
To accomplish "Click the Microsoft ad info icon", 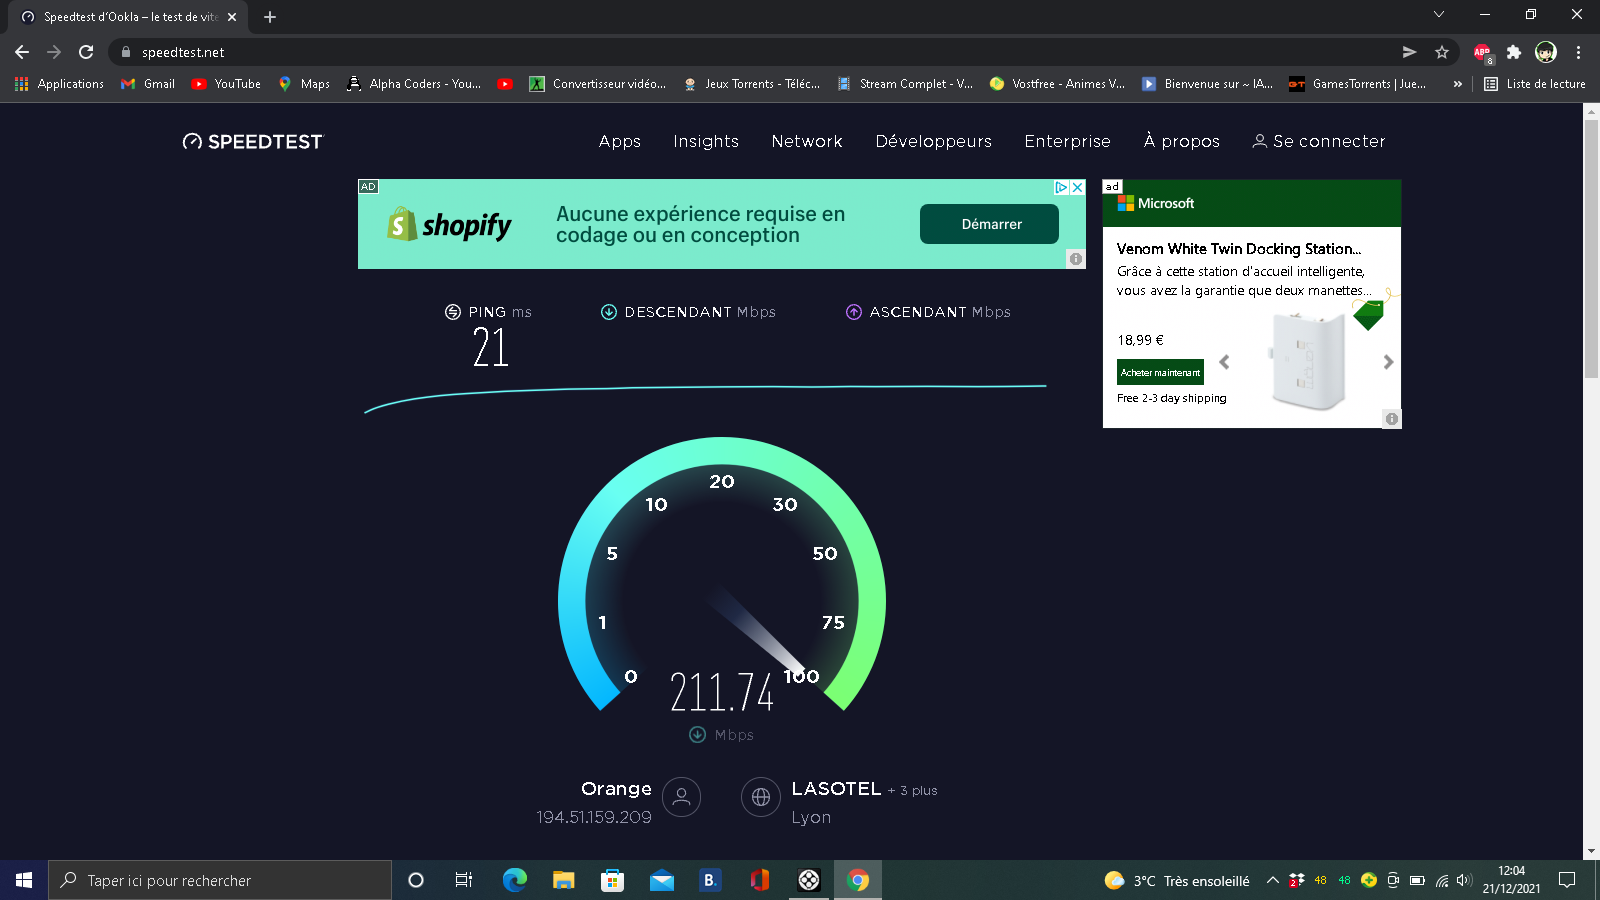I will click(1392, 419).
